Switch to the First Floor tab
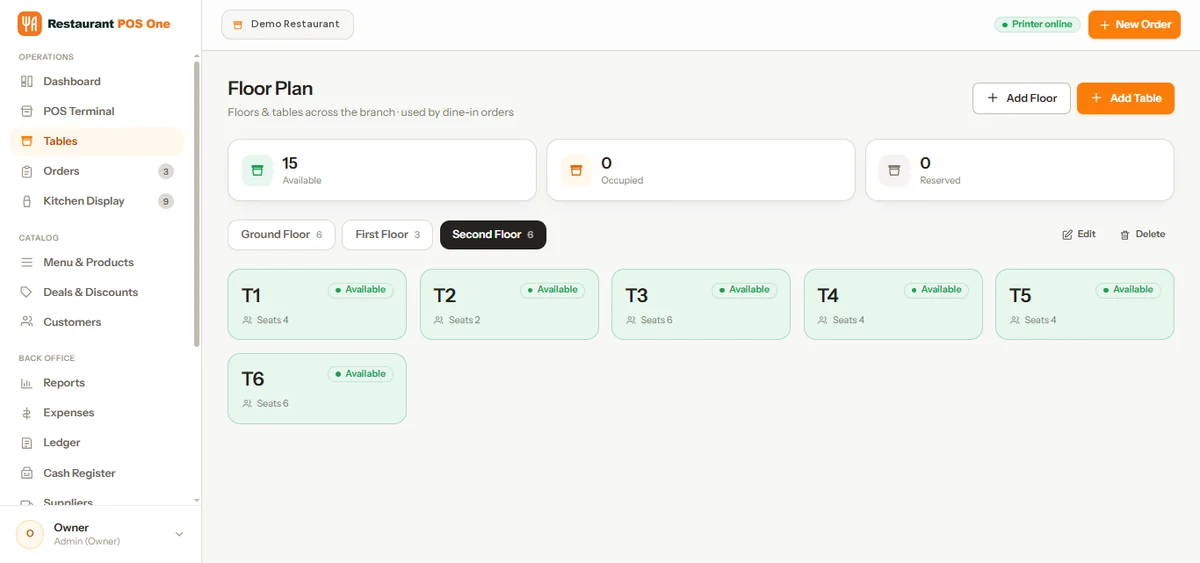Image resolution: width=1200 pixels, height=563 pixels. tap(388, 234)
